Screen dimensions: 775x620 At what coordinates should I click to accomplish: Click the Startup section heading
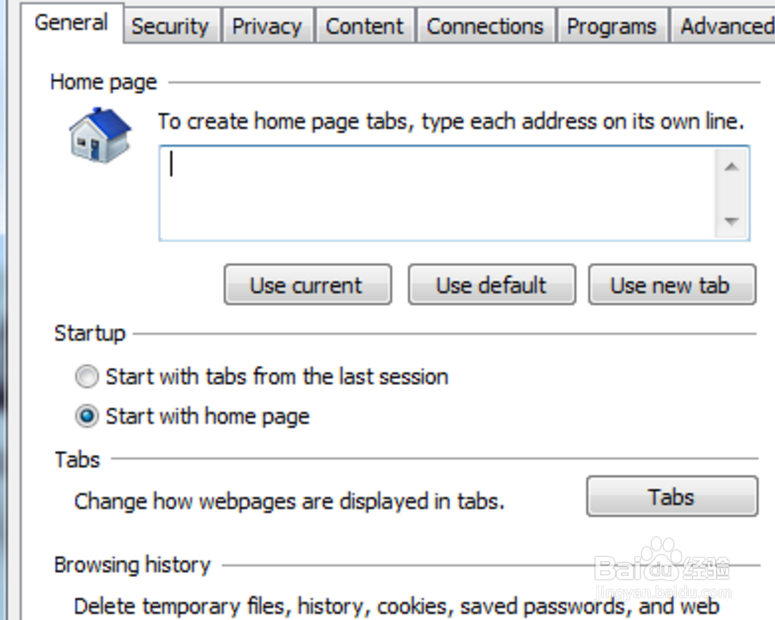click(90, 333)
